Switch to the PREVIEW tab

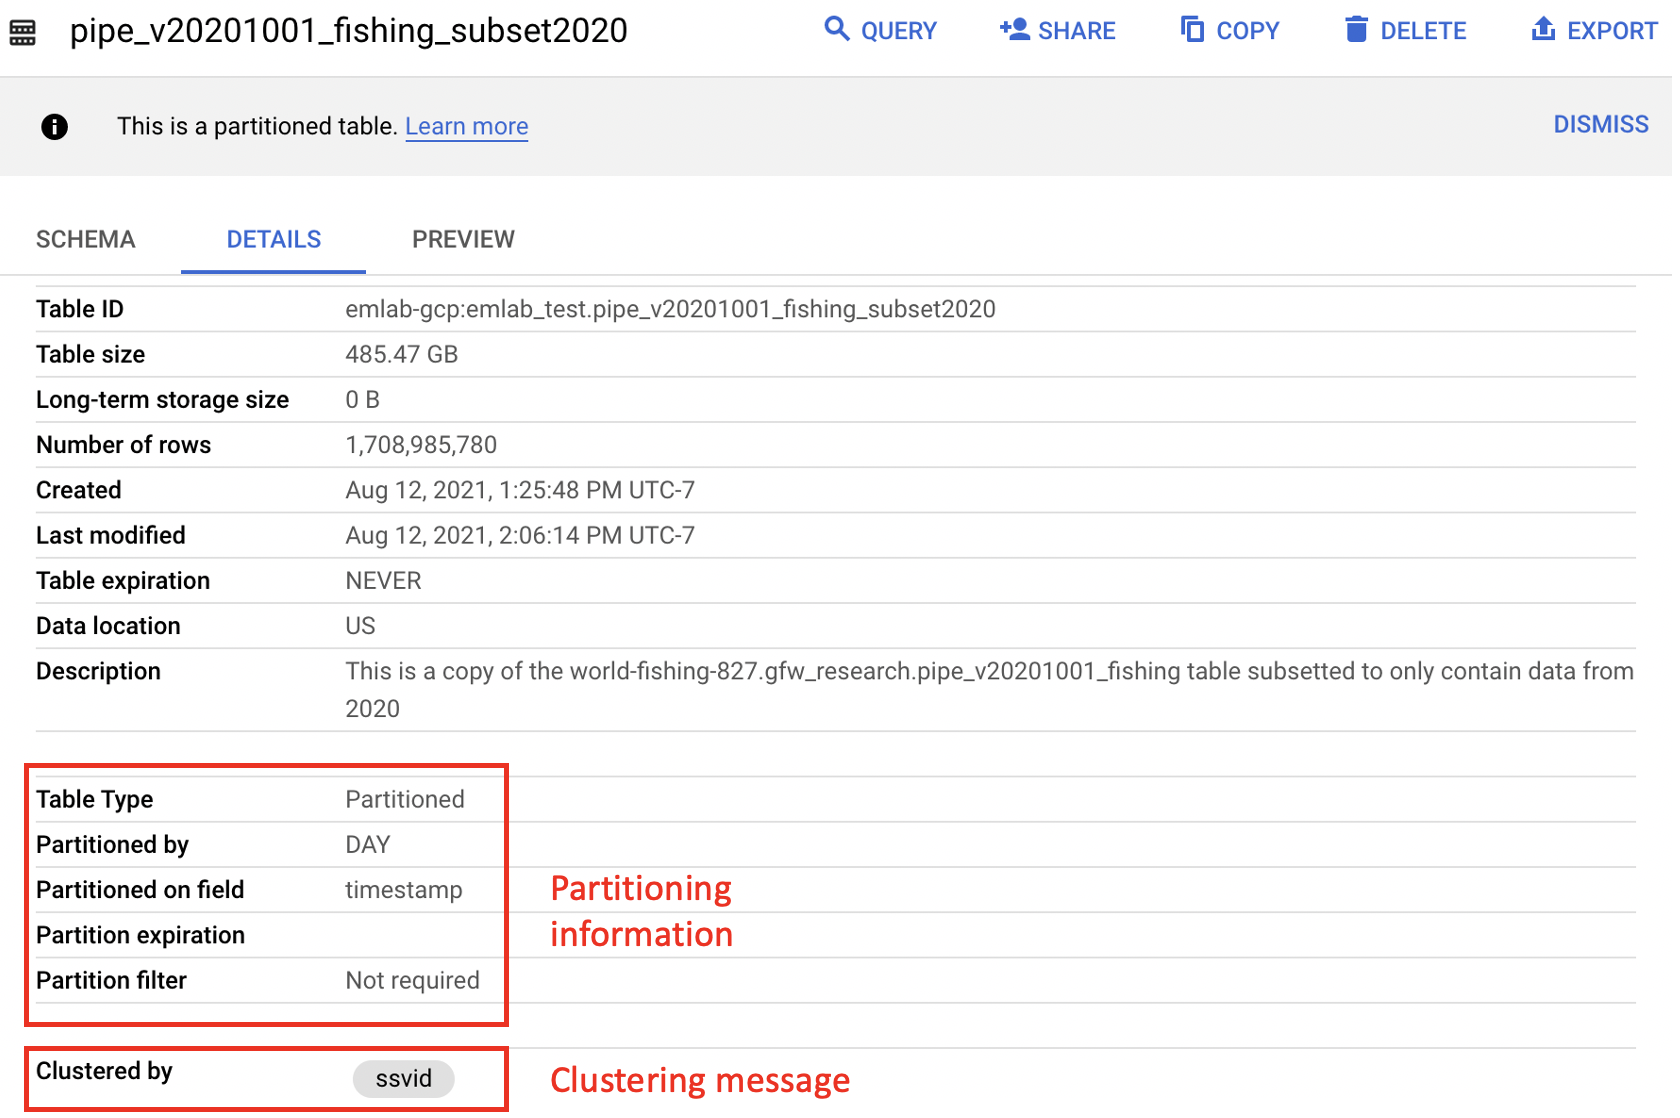(464, 240)
